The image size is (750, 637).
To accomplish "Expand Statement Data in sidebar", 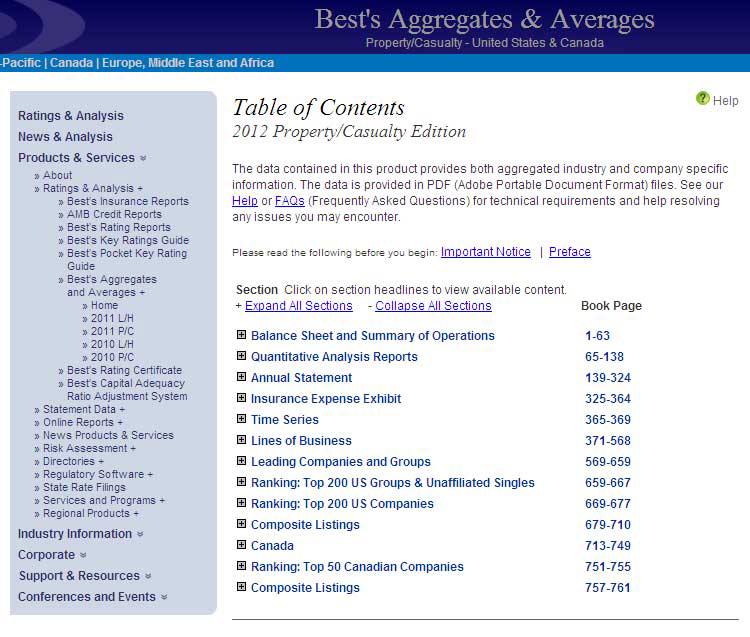I will click(84, 409).
